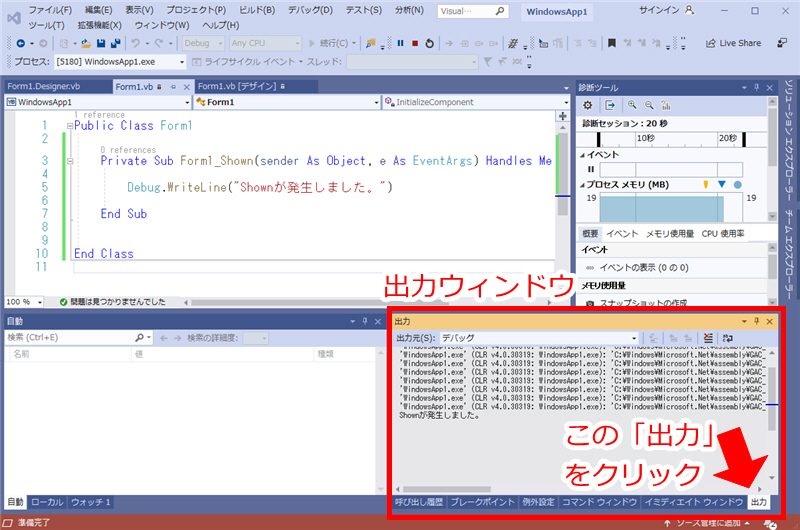Collapse the プロセス メモリ graph section
Image resolution: width=800 pixels, height=530 pixels.
(x=582, y=185)
